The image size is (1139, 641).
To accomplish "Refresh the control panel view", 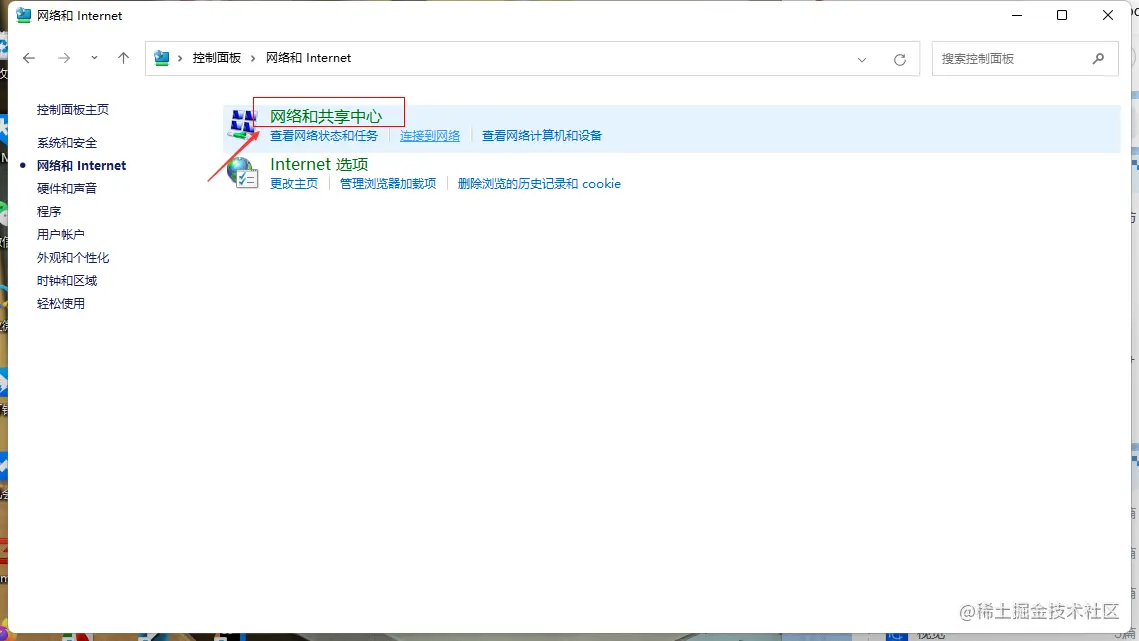I will [899, 60].
